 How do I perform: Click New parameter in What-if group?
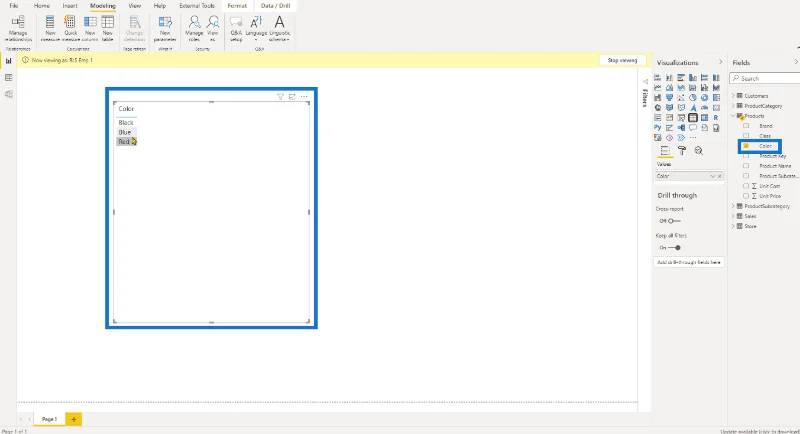coord(165,29)
